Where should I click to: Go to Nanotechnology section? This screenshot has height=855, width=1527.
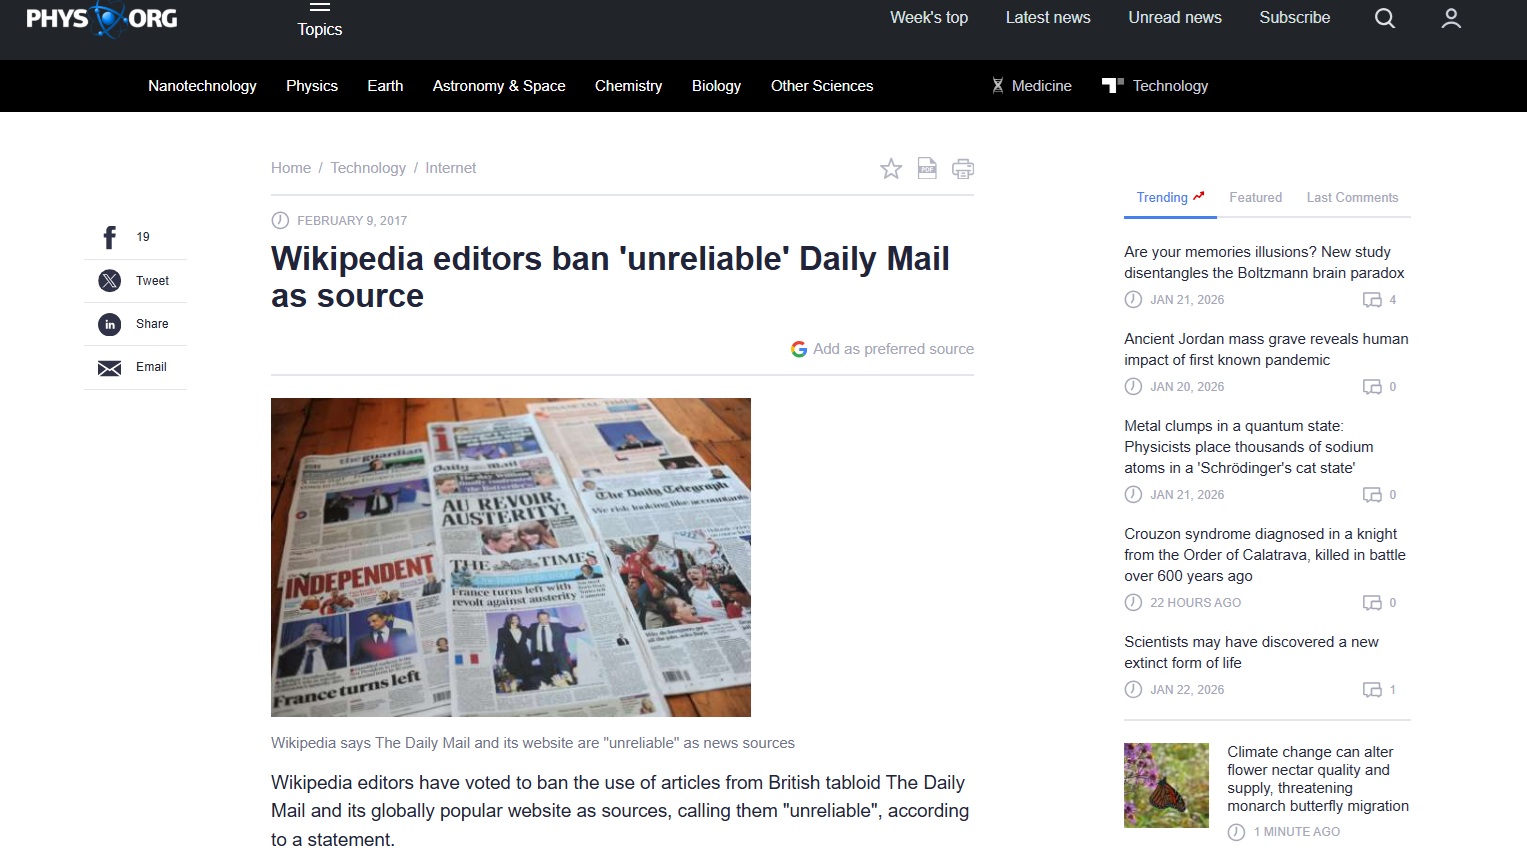click(202, 86)
